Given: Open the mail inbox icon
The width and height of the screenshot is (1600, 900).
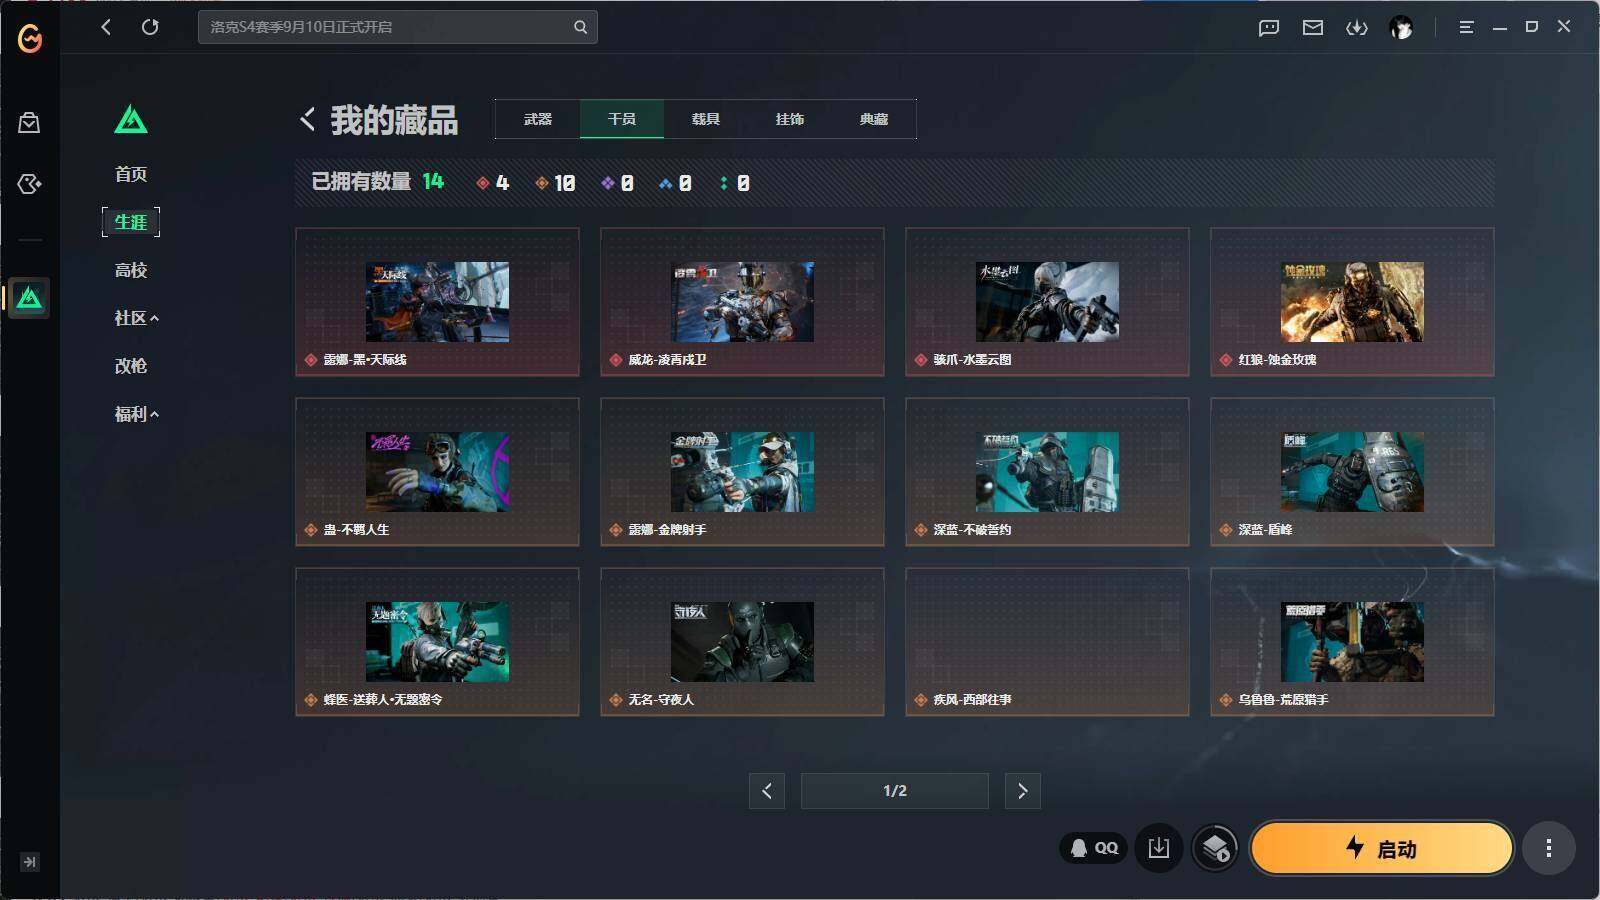Looking at the screenshot, I should point(1313,28).
